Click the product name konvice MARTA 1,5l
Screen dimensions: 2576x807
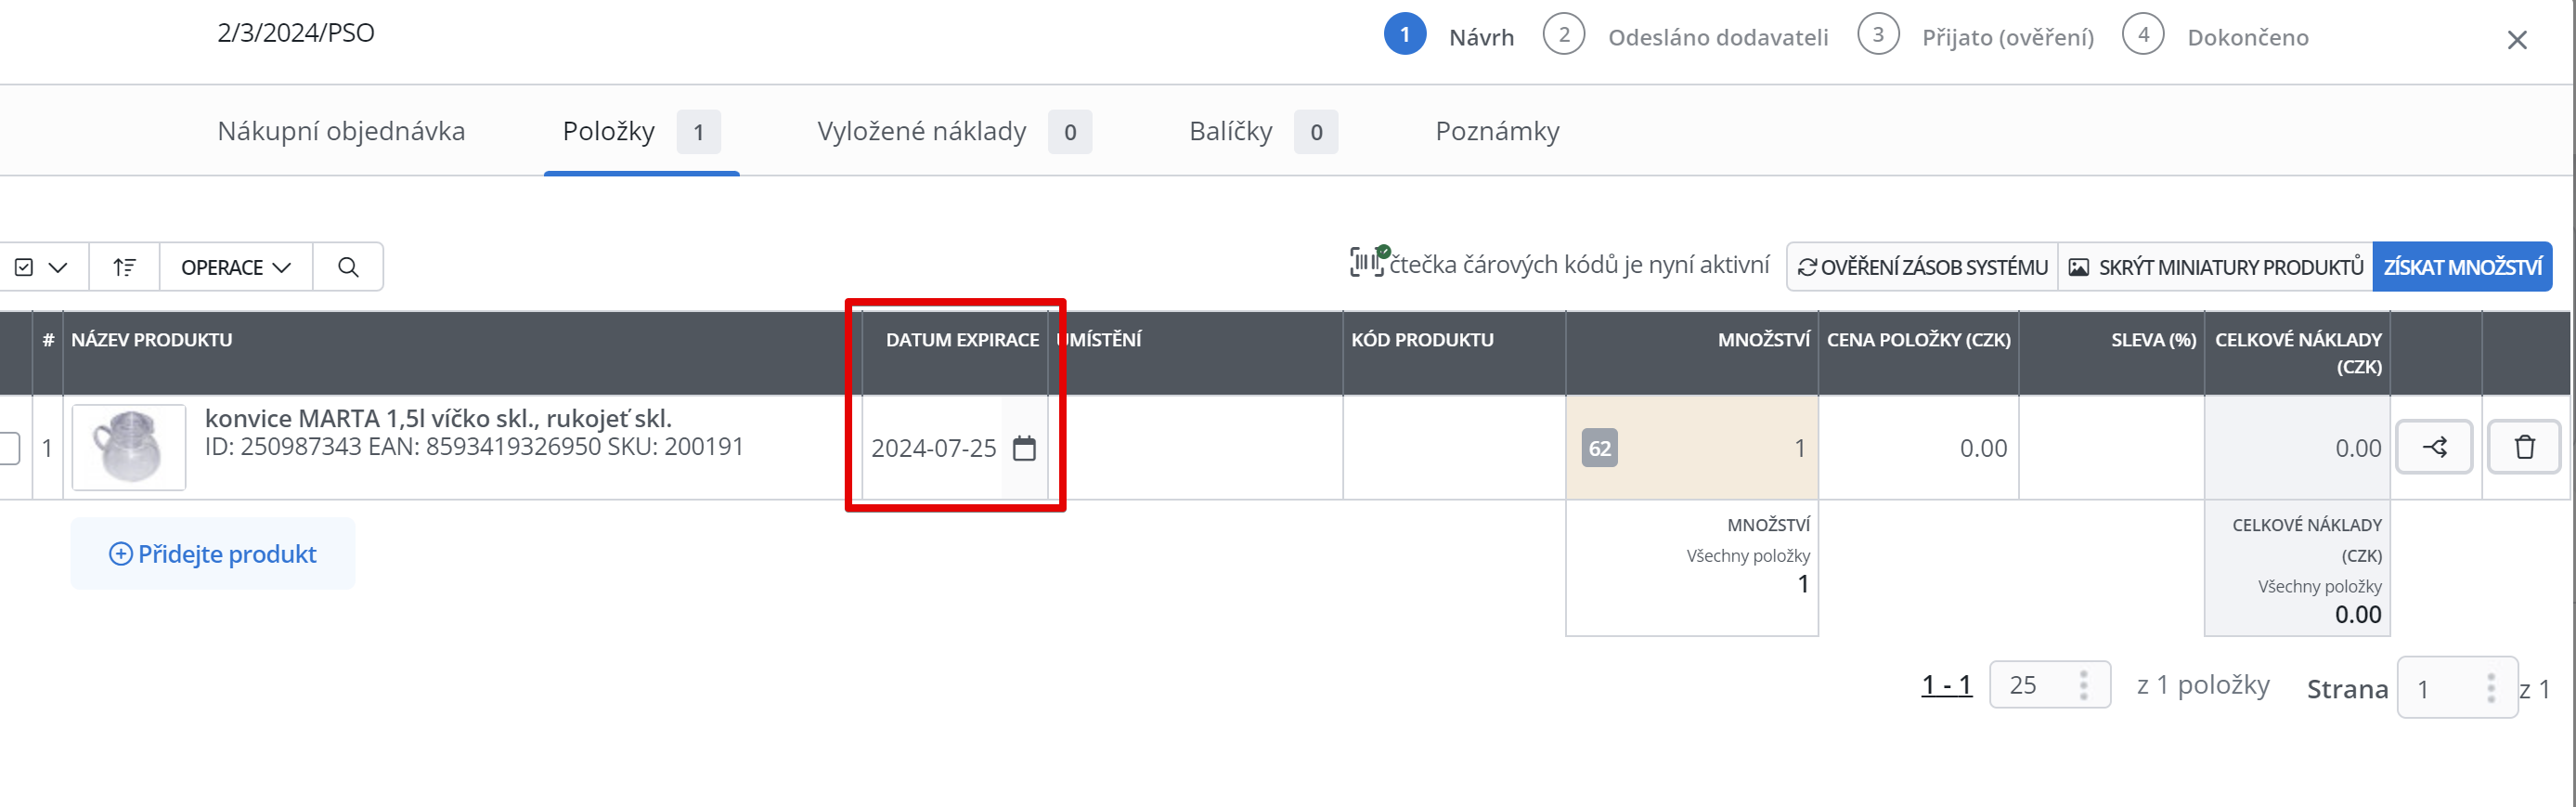(x=438, y=418)
